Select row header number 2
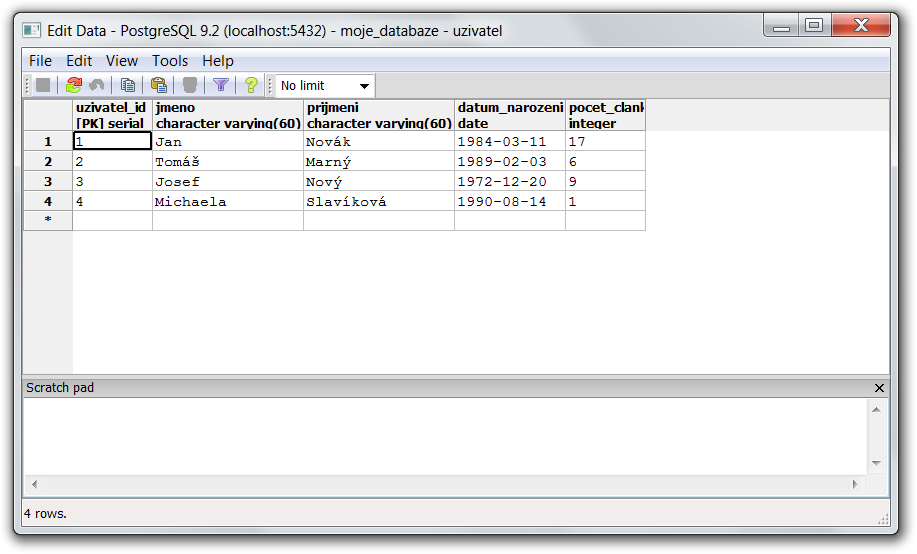917x554 pixels. (x=48, y=161)
